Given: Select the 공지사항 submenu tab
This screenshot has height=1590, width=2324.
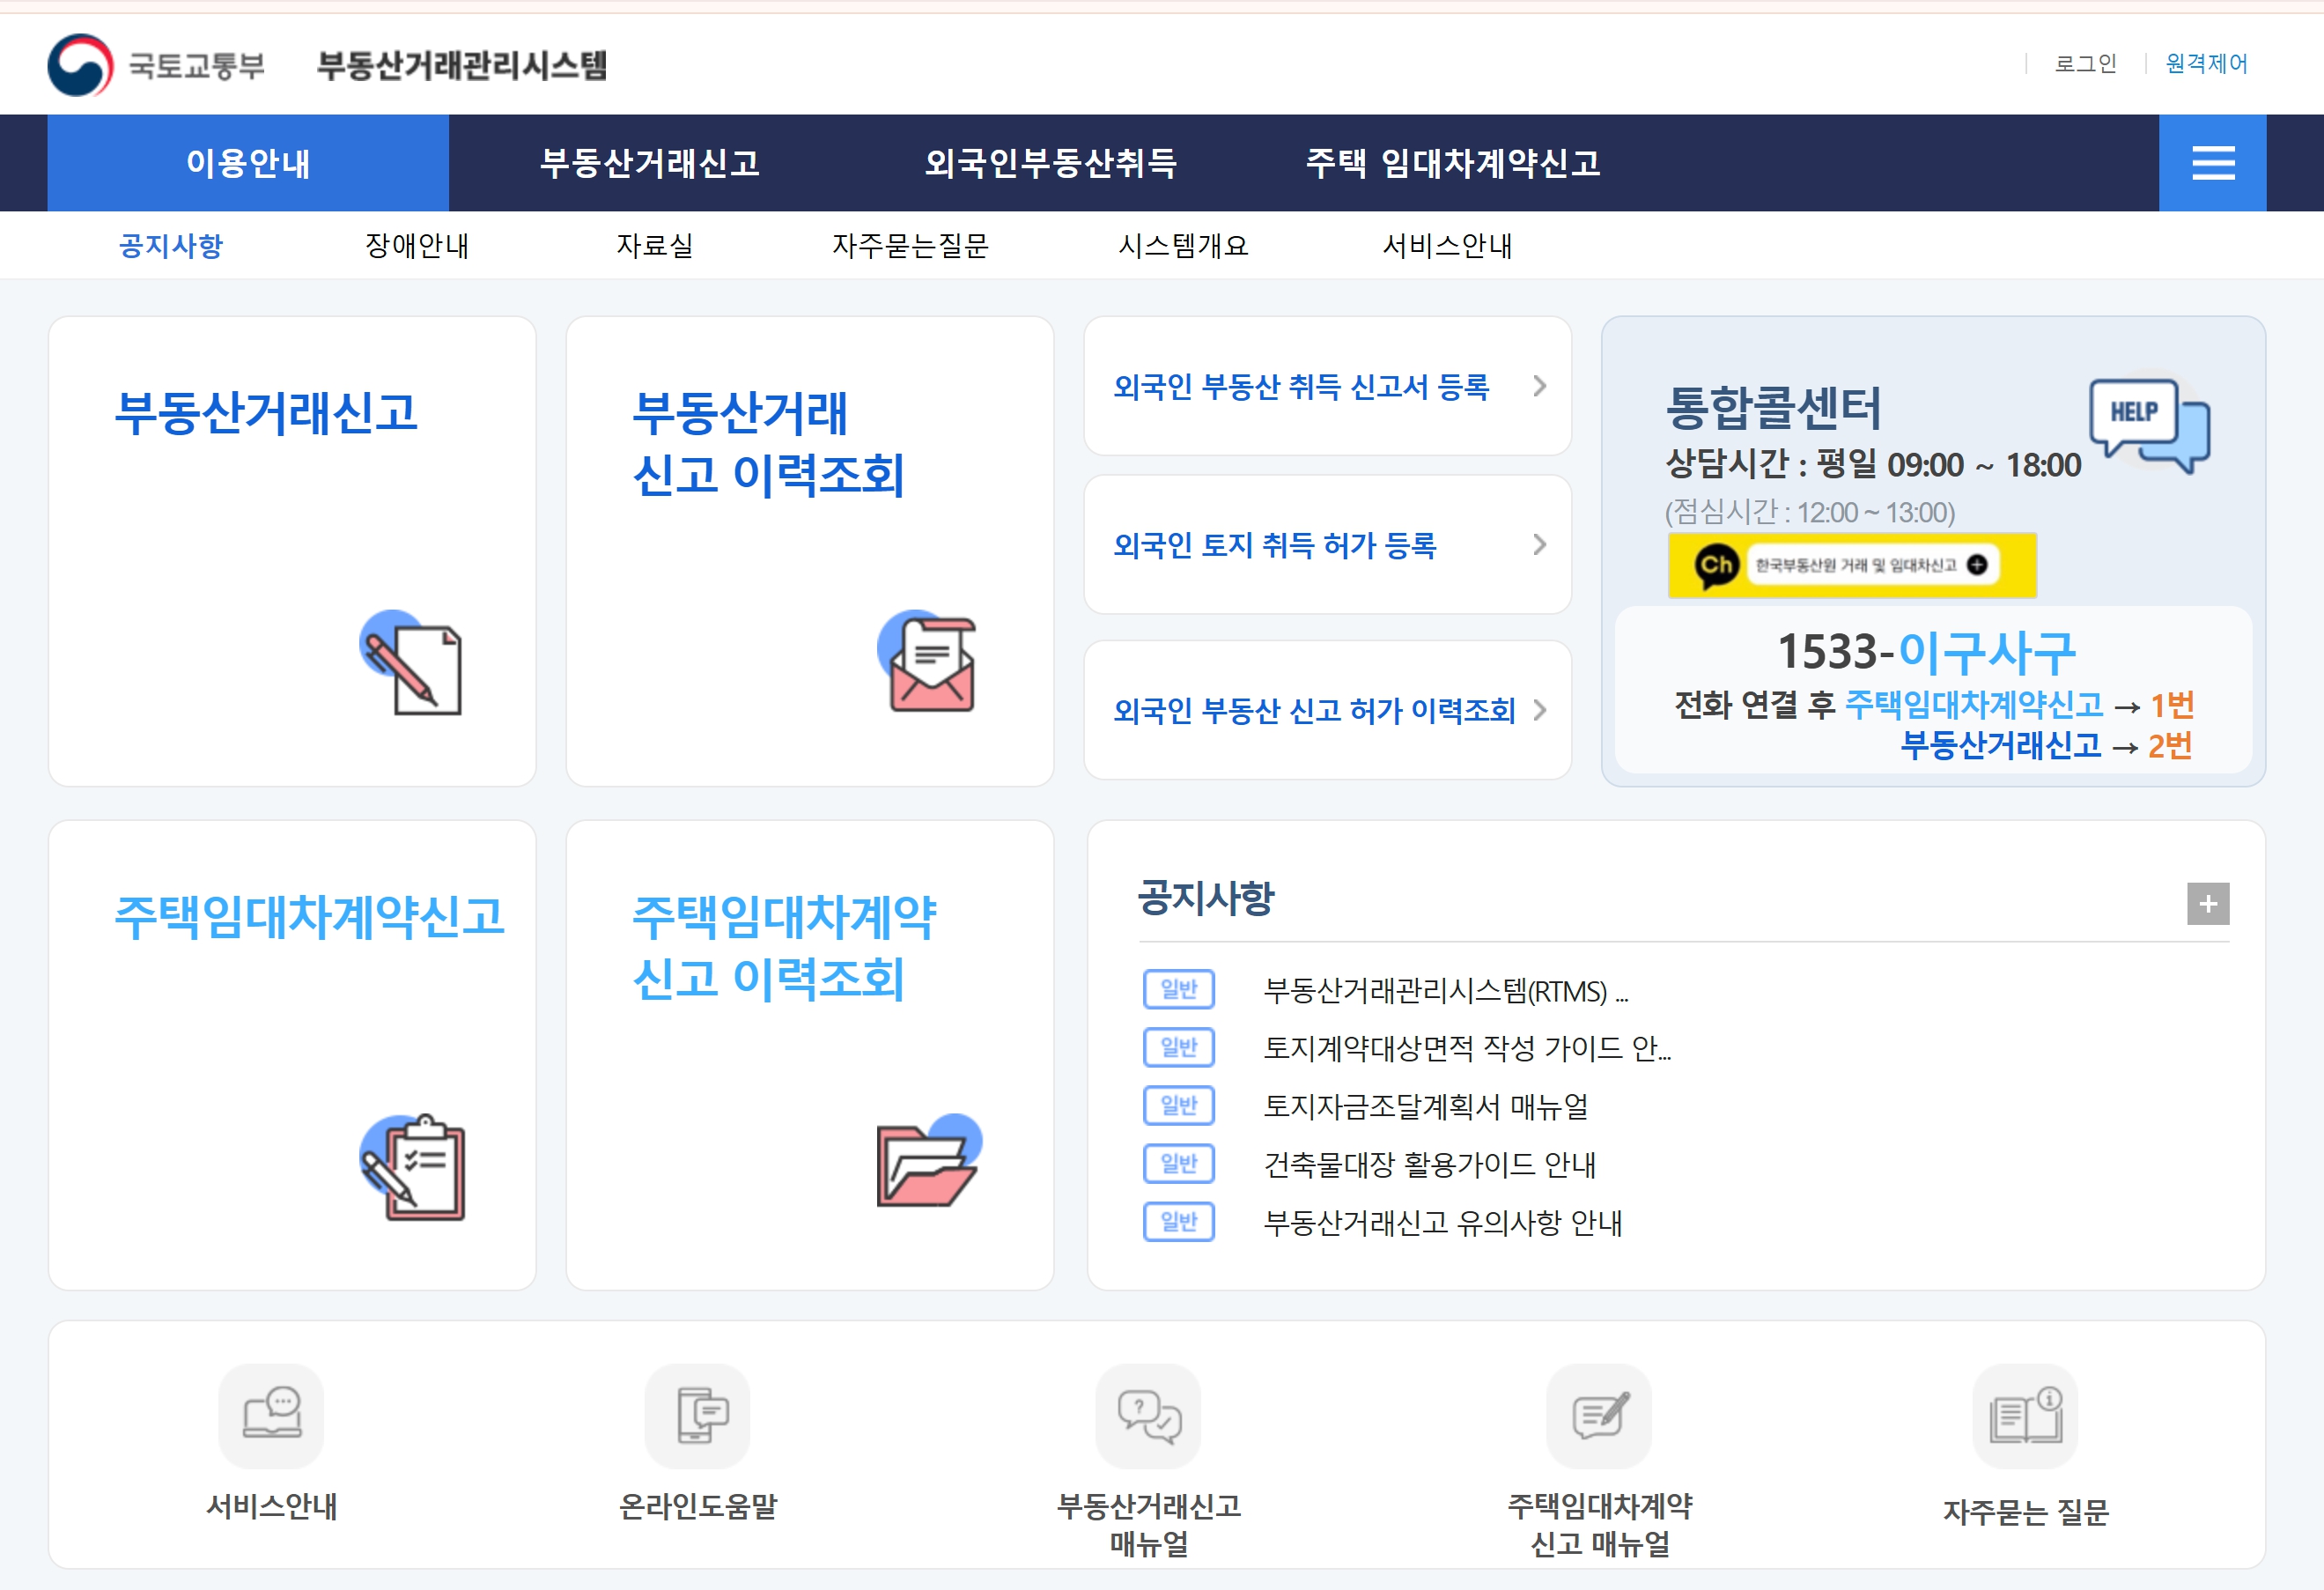Looking at the screenshot, I should point(171,245).
